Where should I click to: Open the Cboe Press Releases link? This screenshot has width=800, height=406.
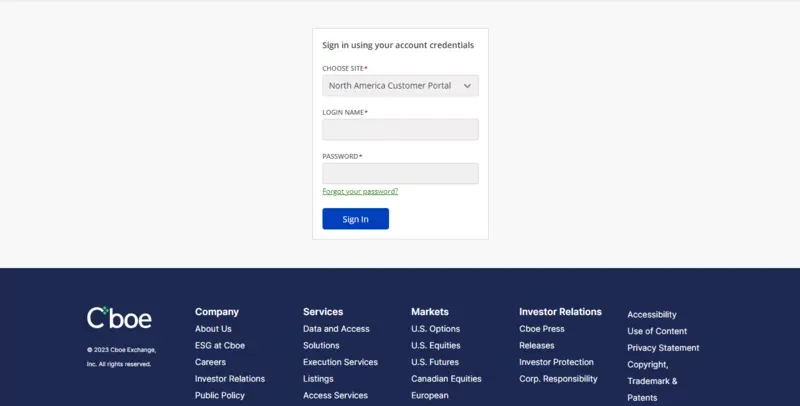(x=542, y=337)
